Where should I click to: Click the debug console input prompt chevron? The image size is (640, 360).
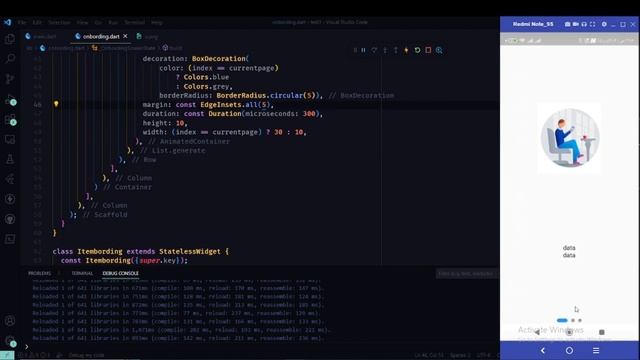click(x=27, y=347)
